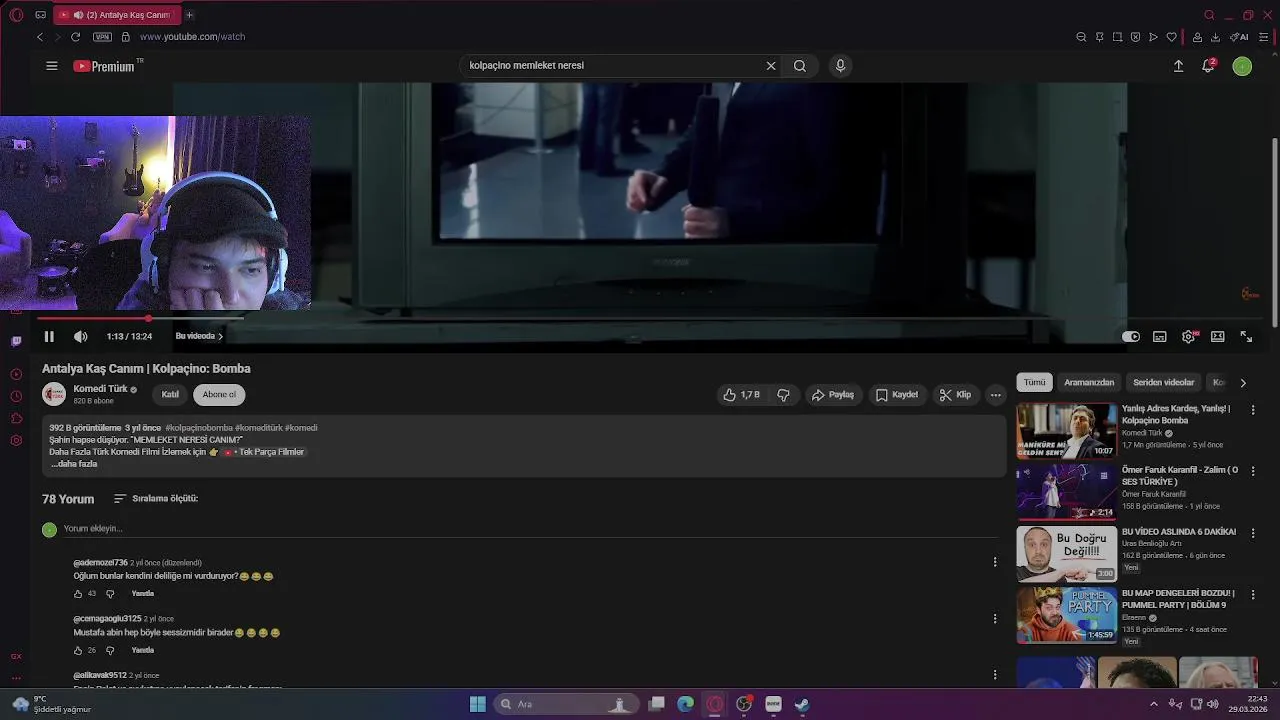The width and height of the screenshot is (1280, 720).
Task: Open the green account avatar menu
Action: [1242, 66]
